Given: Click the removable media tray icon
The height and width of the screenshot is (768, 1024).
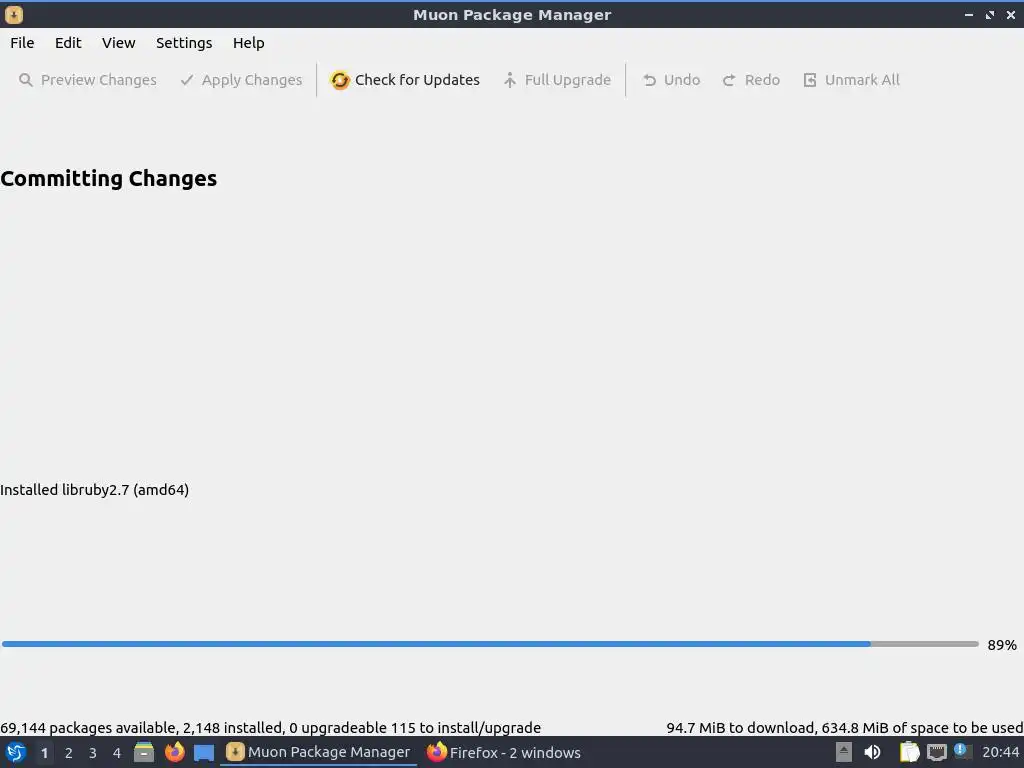Looking at the screenshot, I should 844,752.
